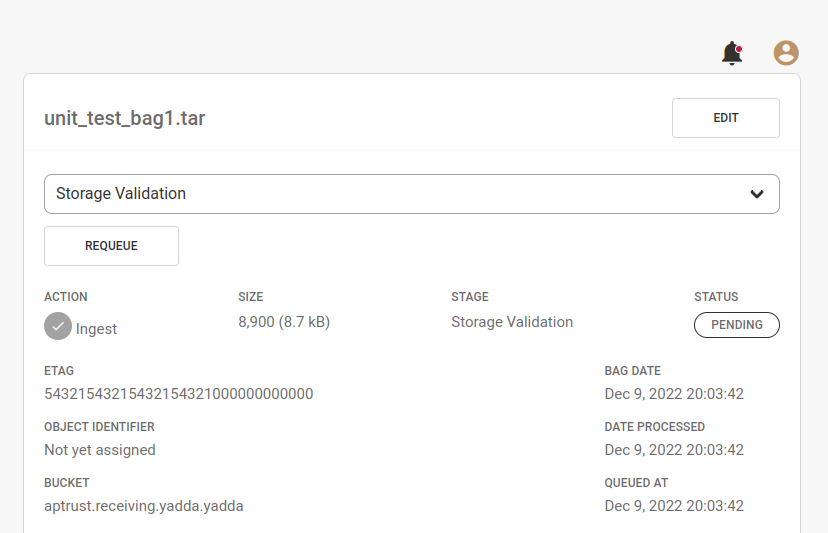This screenshot has height=533, width=828.
Task: Click the Ingest checkmark circle icon
Action: (58, 326)
